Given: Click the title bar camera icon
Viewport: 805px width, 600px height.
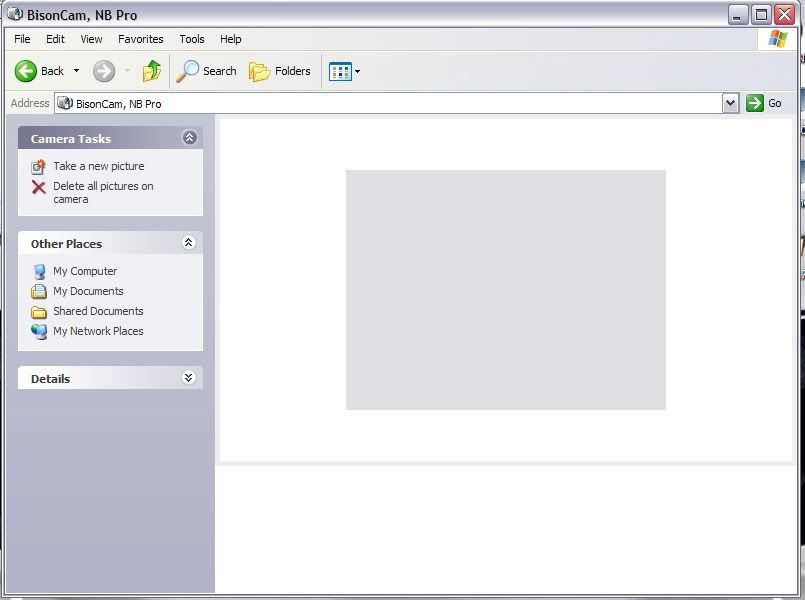Looking at the screenshot, I should point(15,14).
